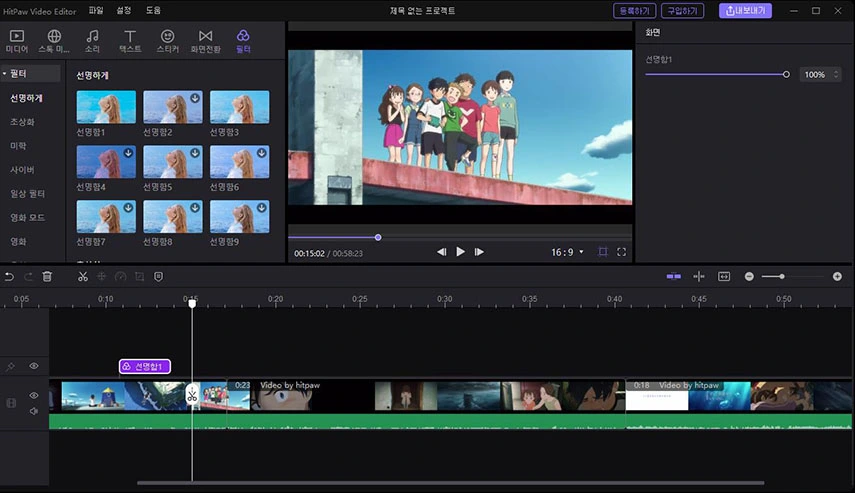Screen dimensions: 855x493
Task: Step to the previous frame
Action: [442, 251]
